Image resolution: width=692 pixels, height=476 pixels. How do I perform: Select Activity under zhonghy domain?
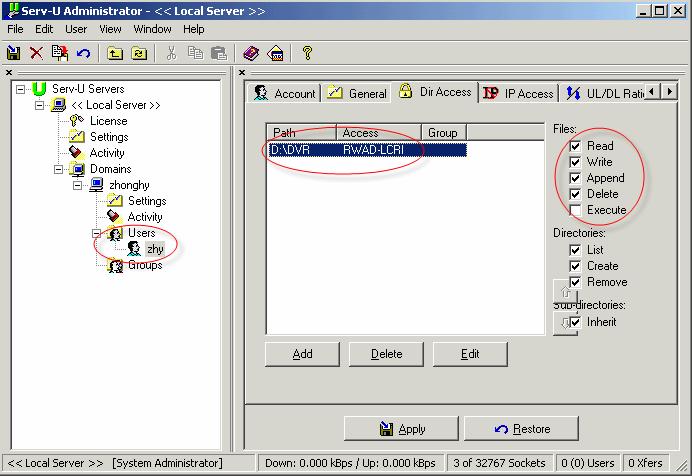[145, 217]
